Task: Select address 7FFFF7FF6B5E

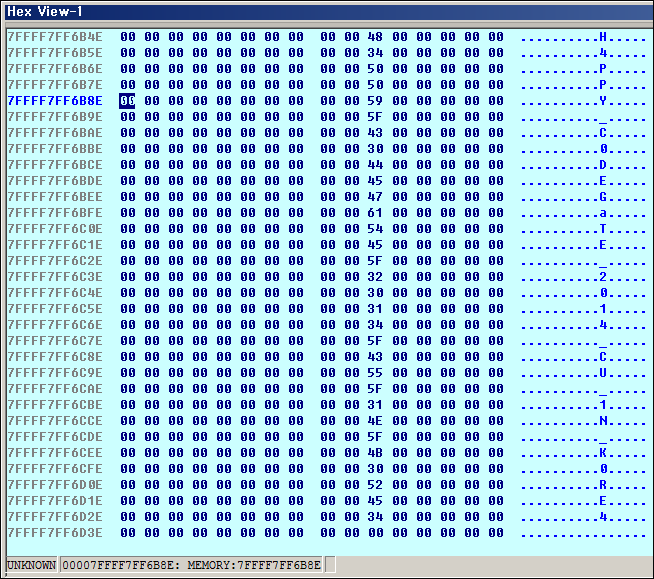Action: pyautogui.click(x=55, y=53)
